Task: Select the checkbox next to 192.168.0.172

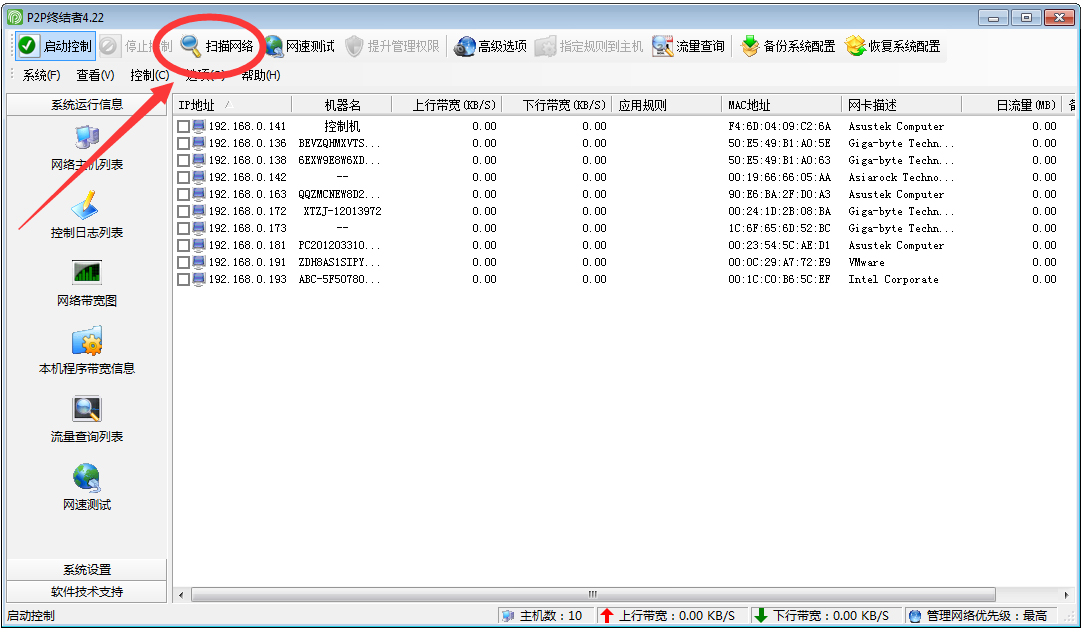Action: point(184,211)
